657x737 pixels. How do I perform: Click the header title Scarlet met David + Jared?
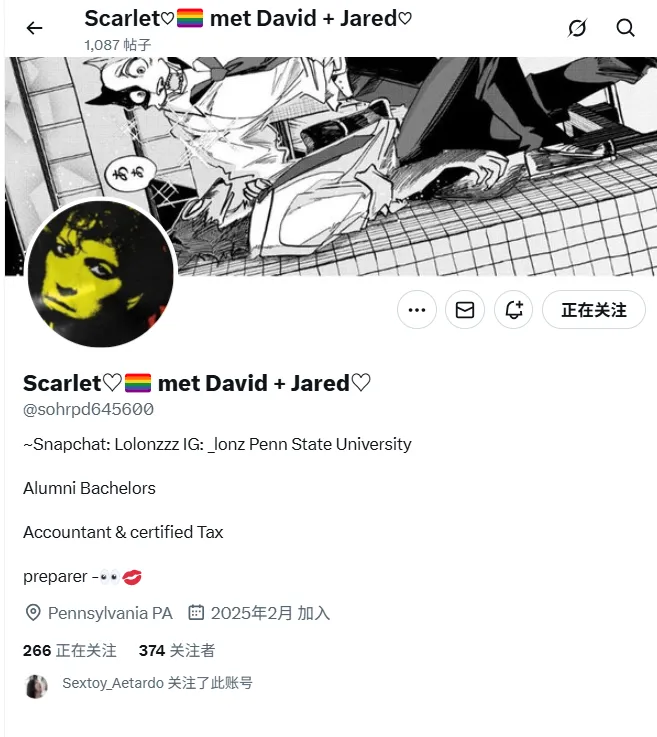pos(248,19)
